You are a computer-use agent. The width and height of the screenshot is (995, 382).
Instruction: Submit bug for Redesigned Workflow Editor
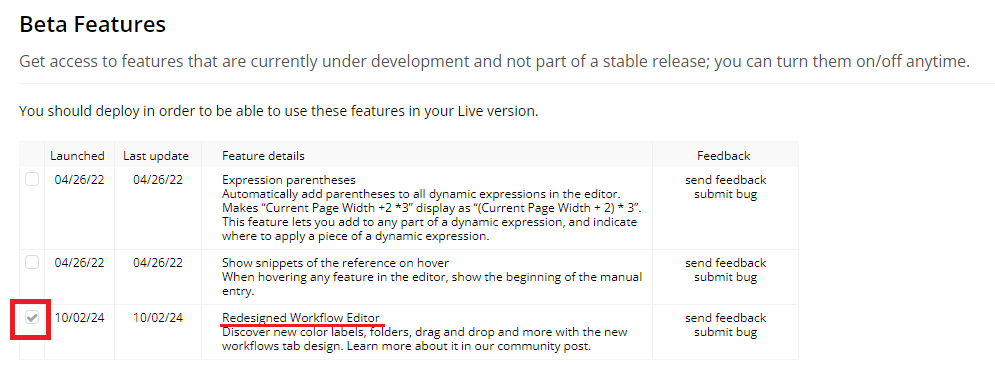(x=725, y=333)
